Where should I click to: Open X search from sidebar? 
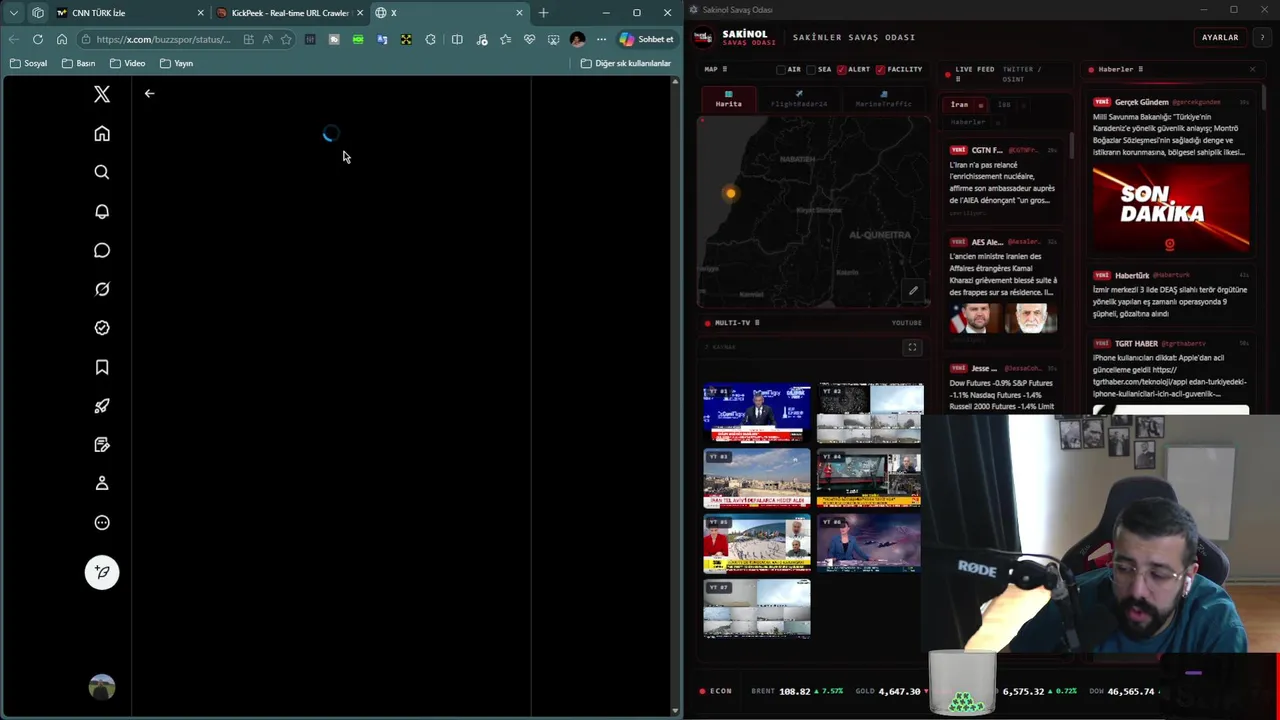[102, 172]
